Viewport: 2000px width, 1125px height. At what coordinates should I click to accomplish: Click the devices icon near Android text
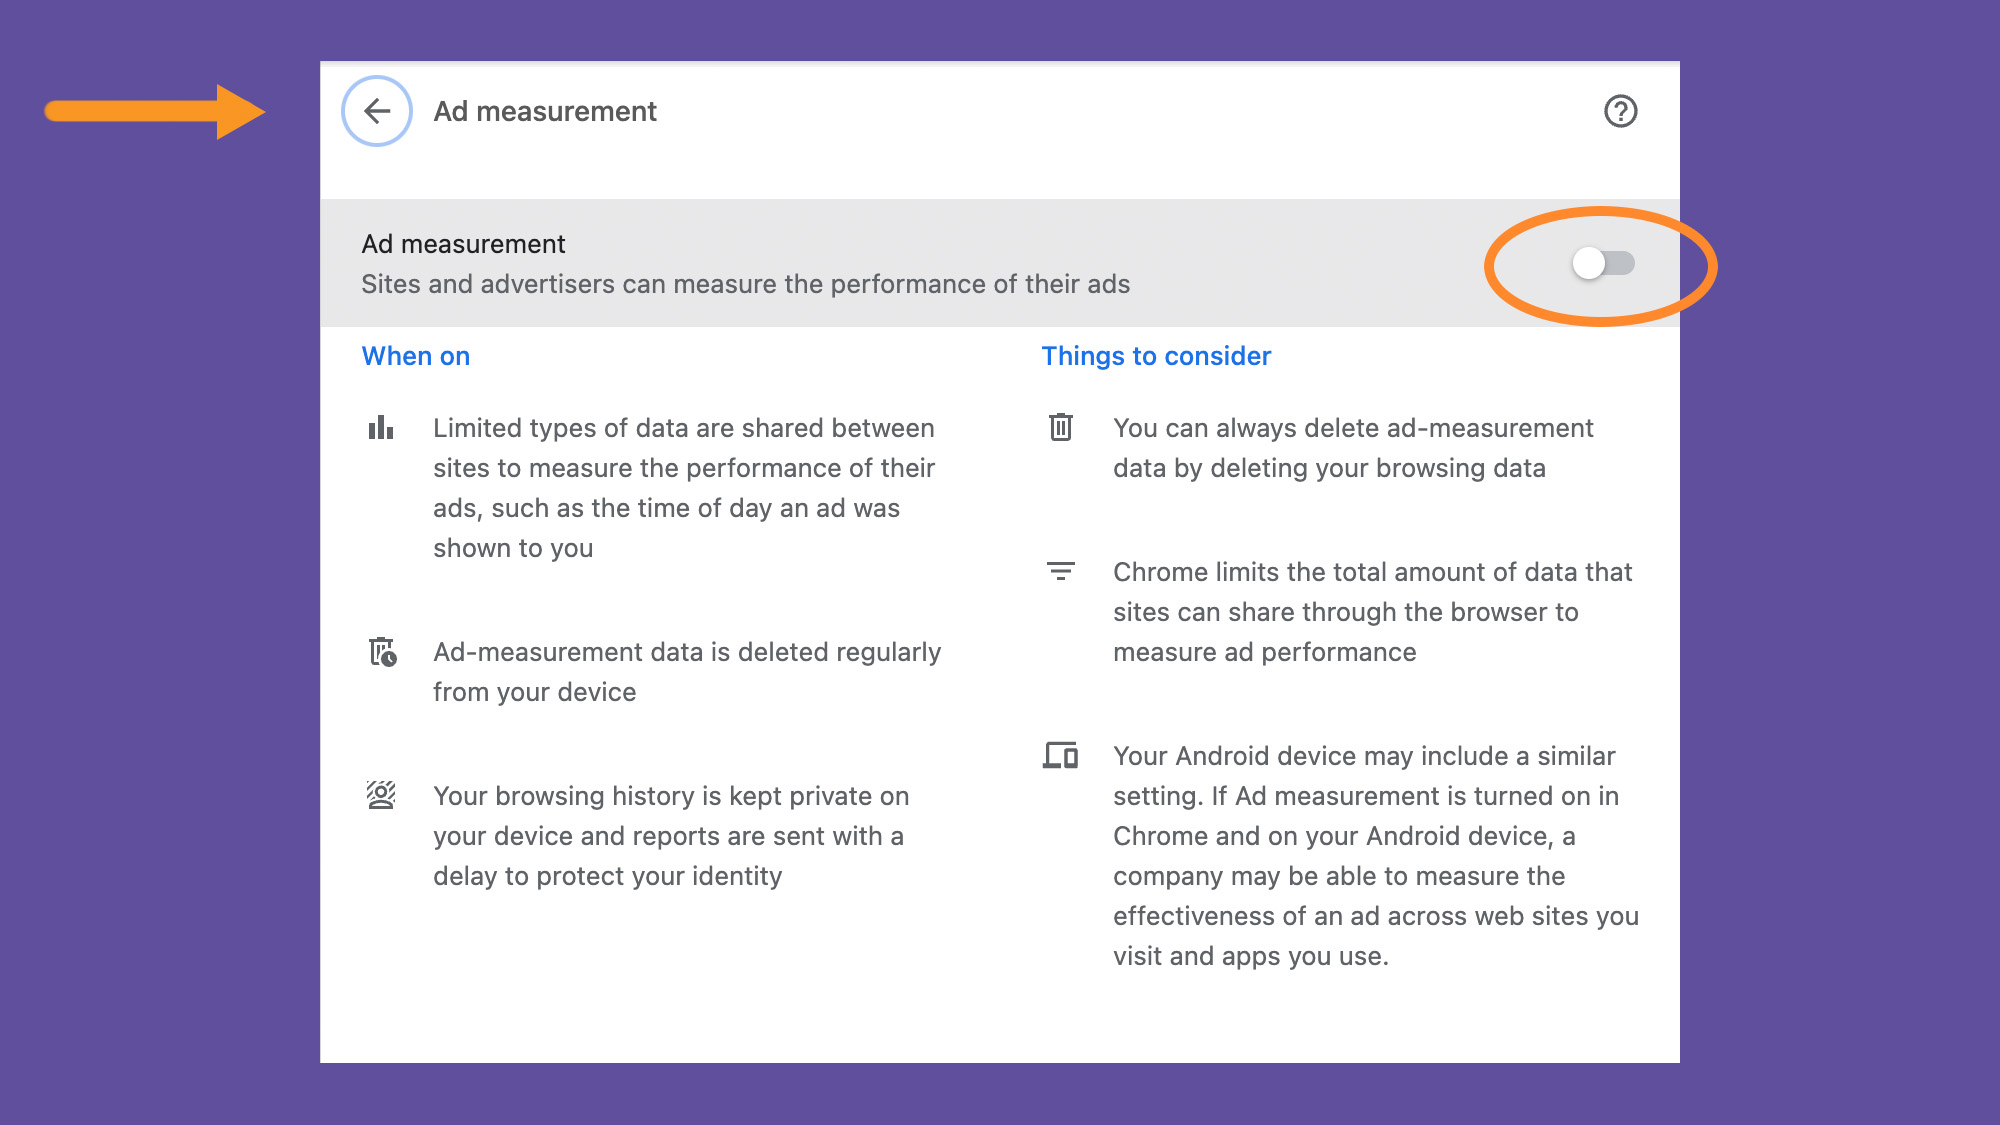coord(1060,755)
